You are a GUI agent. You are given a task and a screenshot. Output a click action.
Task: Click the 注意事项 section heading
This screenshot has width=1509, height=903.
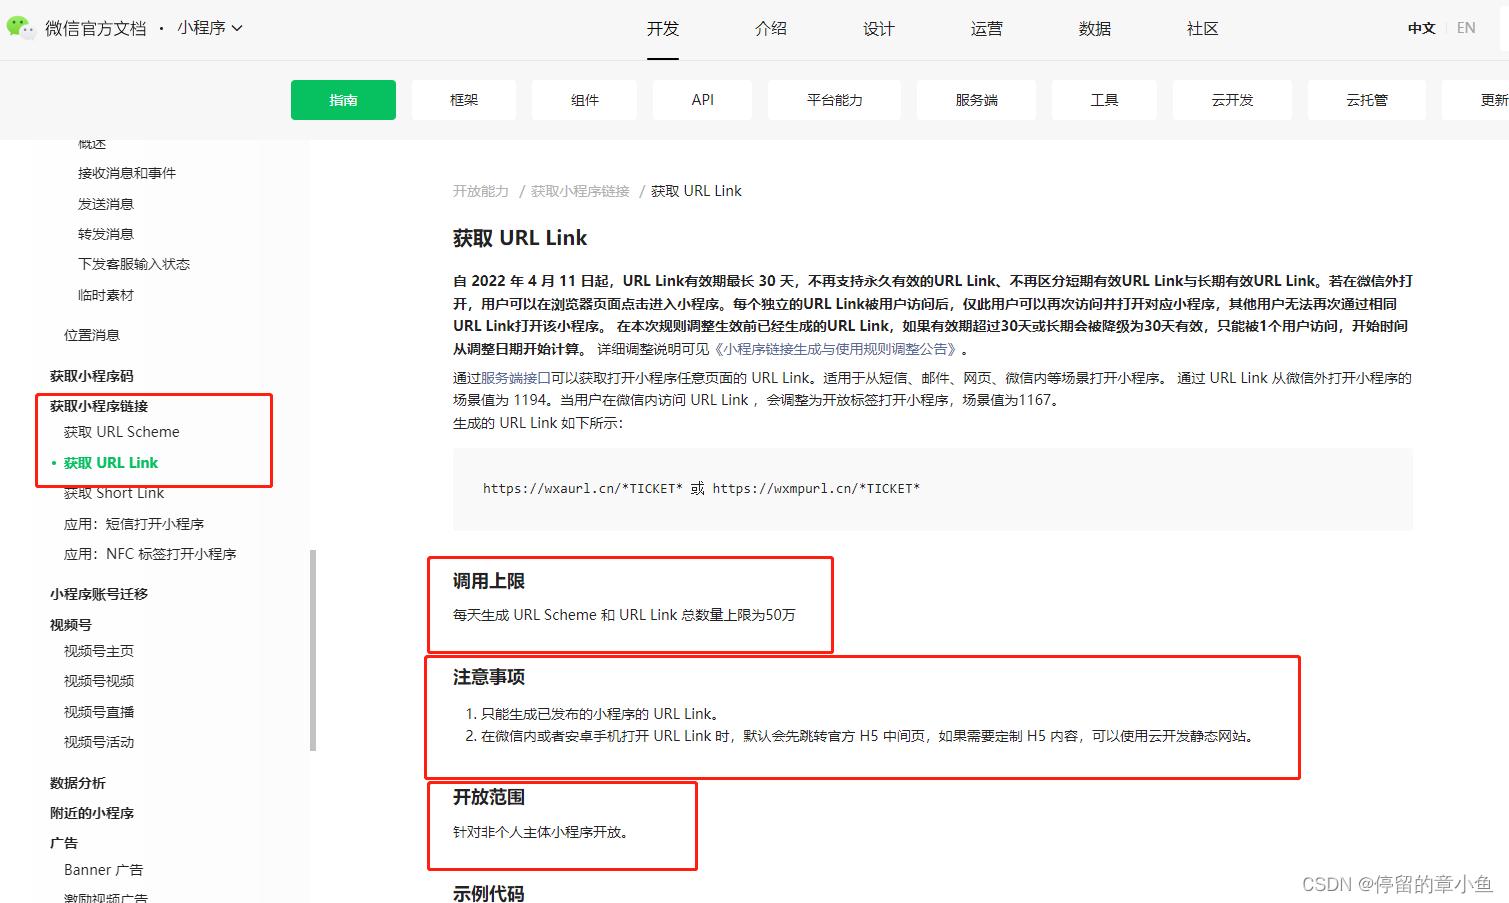(x=489, y=677)
